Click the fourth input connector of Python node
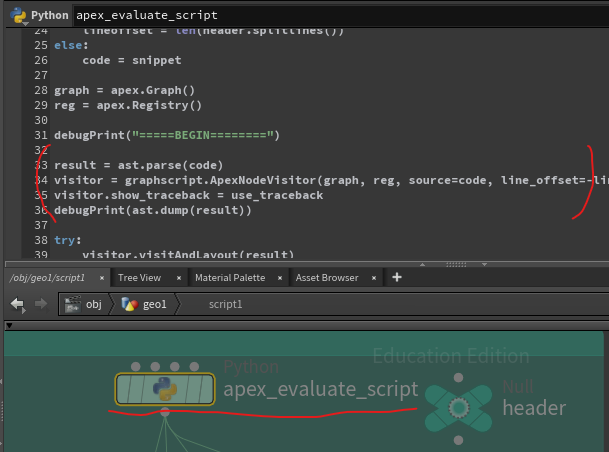This screenshot has width=609, height=452. tap(194, 367)
